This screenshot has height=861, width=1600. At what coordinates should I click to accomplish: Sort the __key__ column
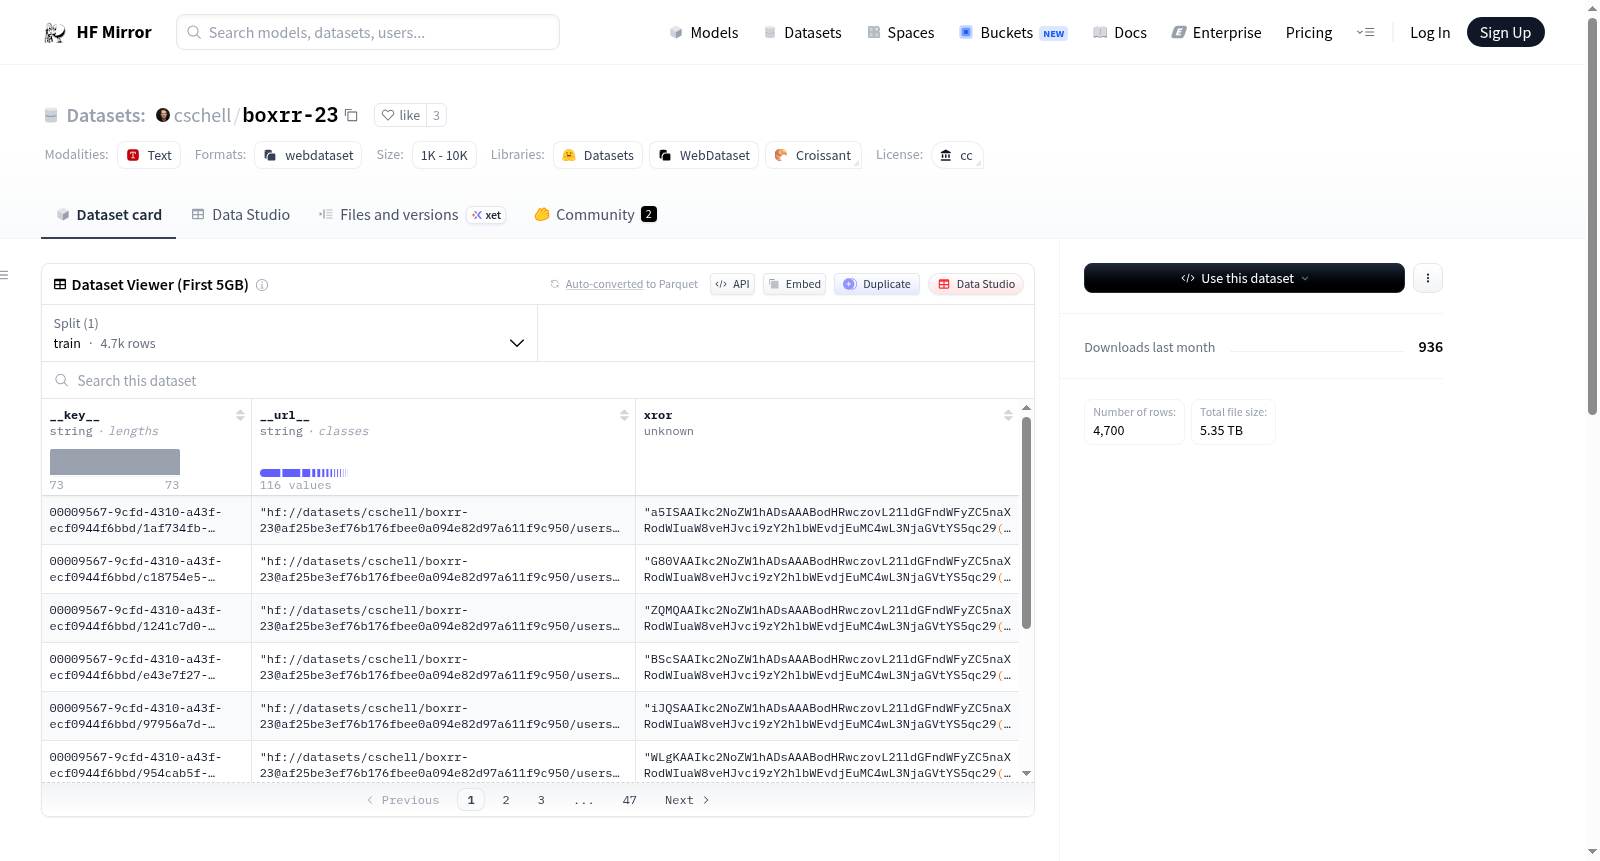point(240,415)
